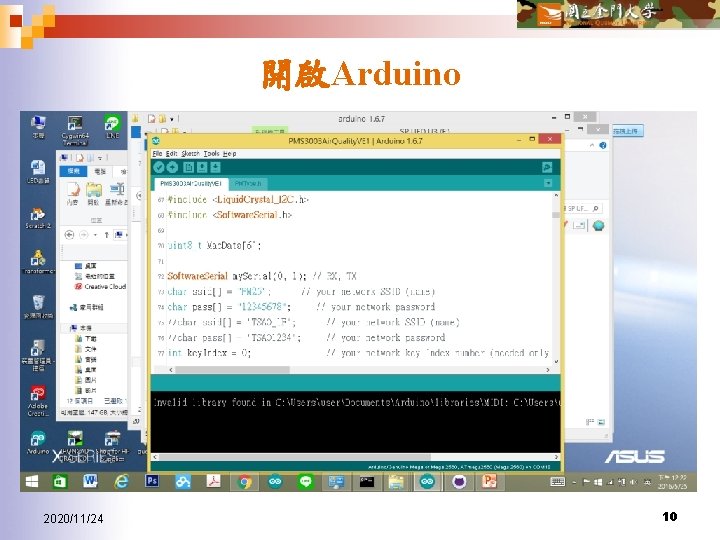
Task: Click the New sketch icon in Arduino toolbar
Action: coord(188,168)
